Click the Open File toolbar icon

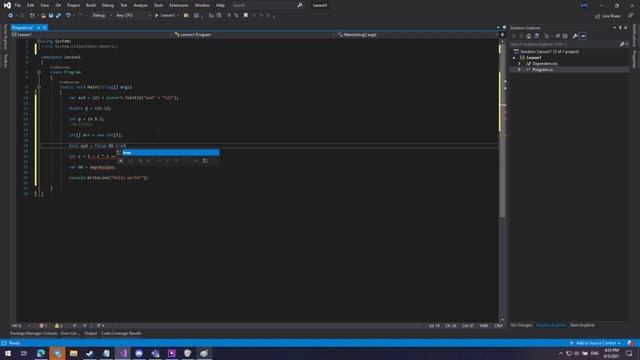pos(43,16)
